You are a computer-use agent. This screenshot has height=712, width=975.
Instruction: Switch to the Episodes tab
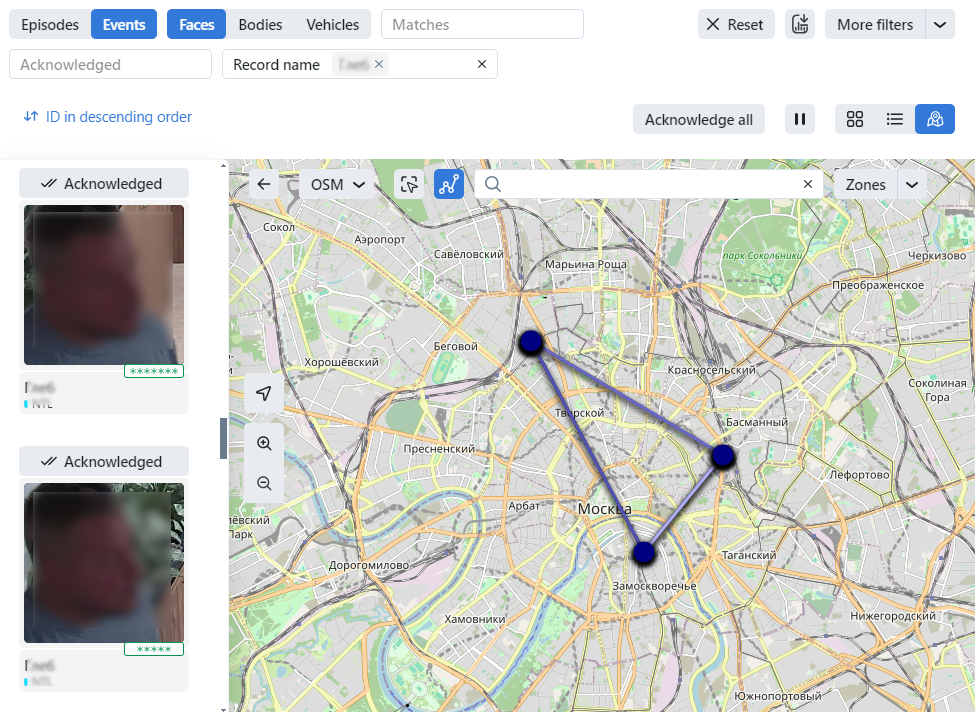49,23
